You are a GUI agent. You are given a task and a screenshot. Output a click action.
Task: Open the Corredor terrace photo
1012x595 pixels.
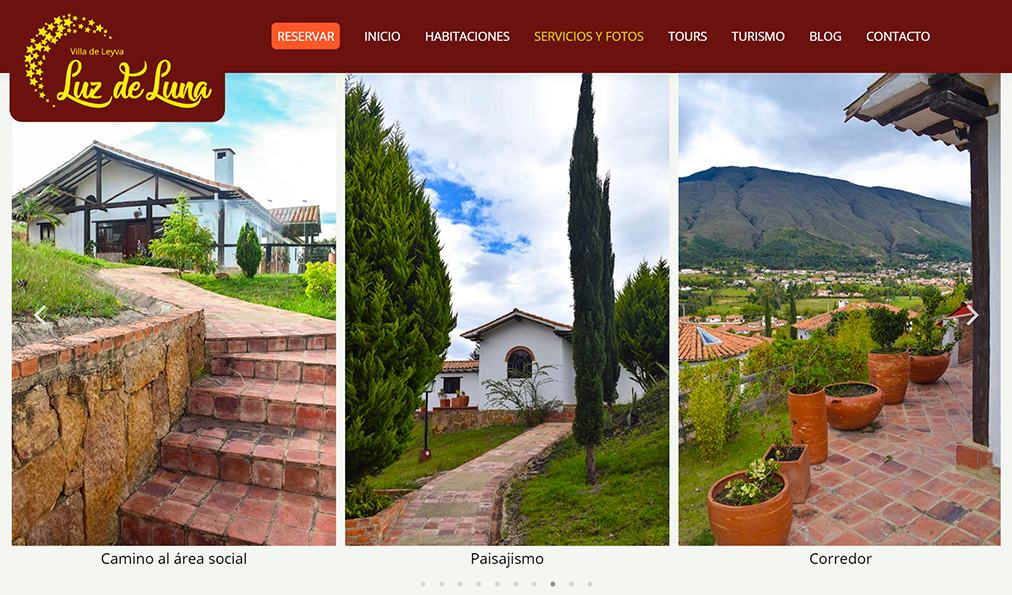(x=840, y=309)
